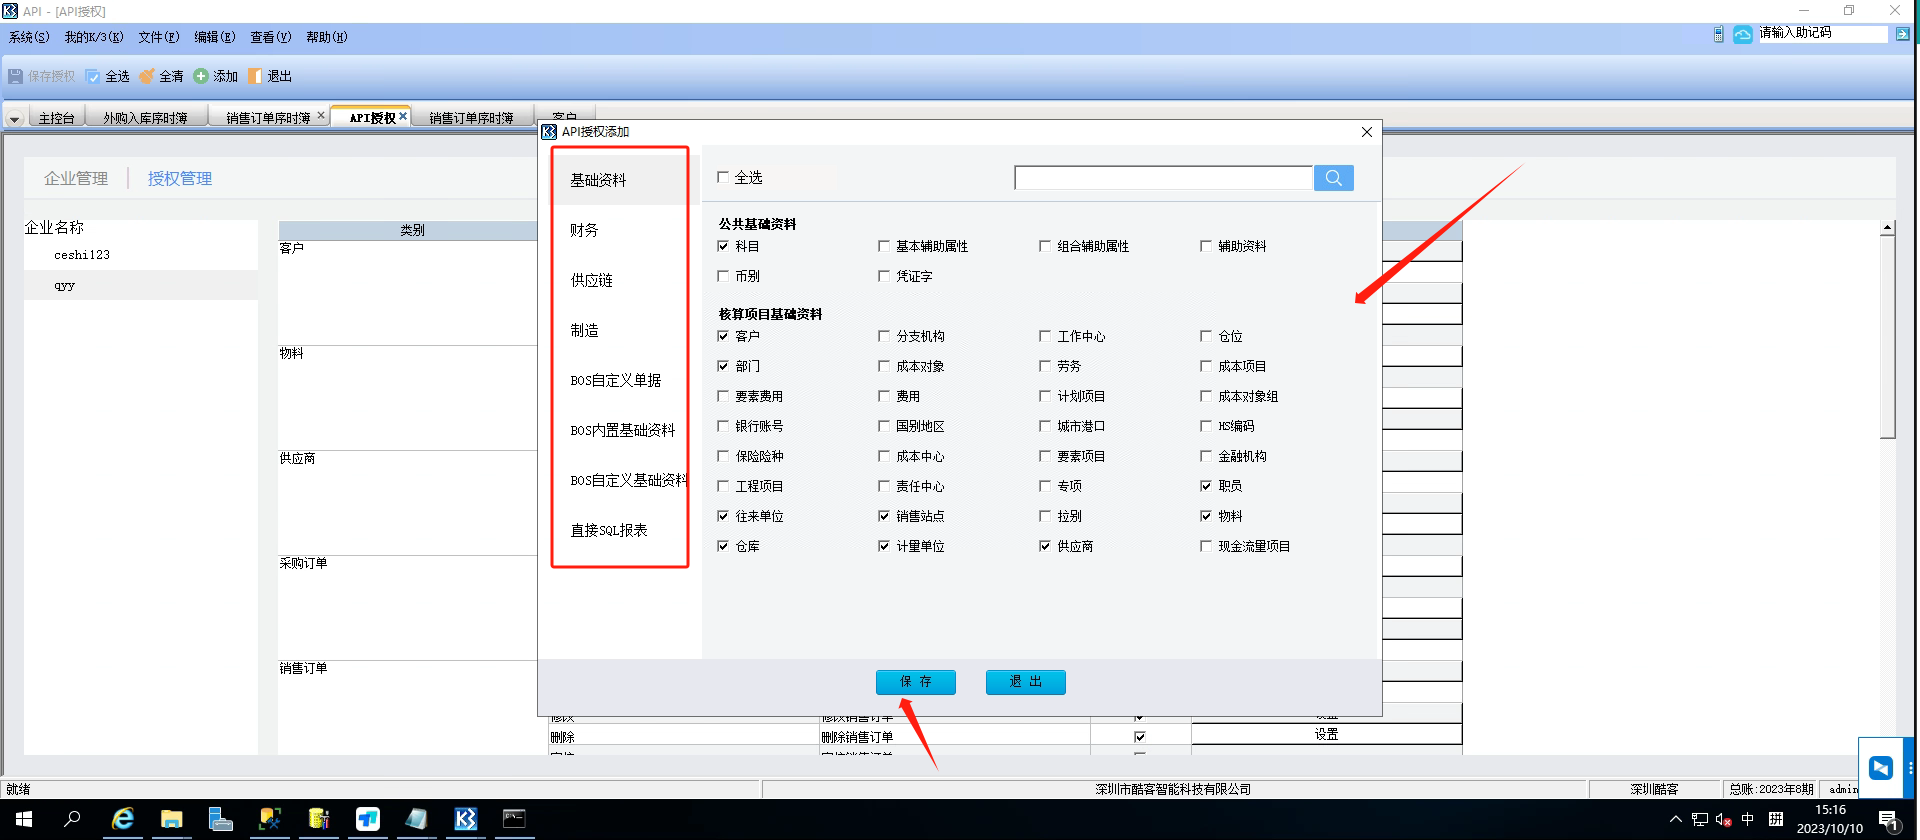Open Windows Start menu
Screen dimensions: 1920x840
pos(24,819)
